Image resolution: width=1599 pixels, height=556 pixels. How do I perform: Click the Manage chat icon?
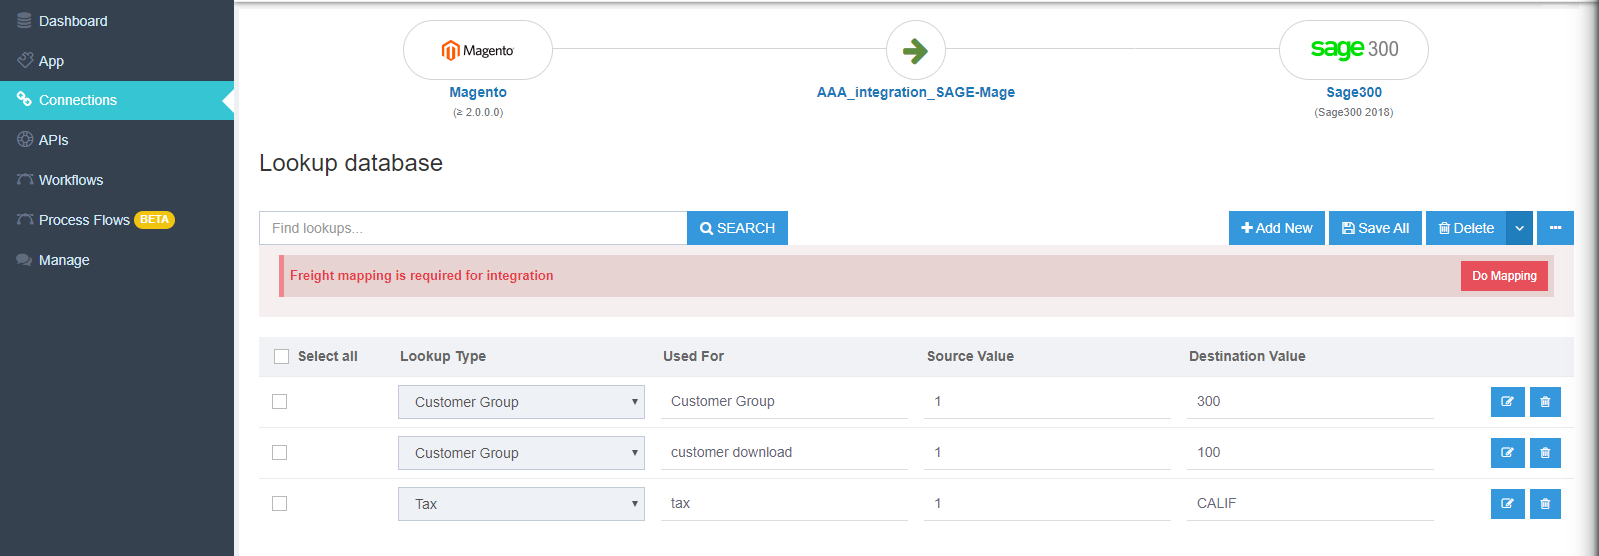pos(24,260)
